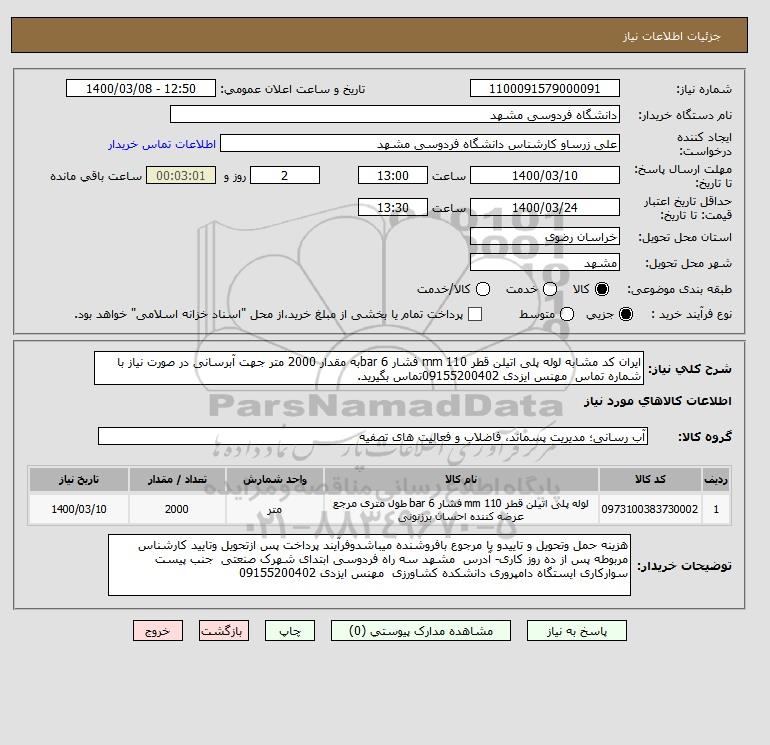770x745 pixels.
Task: Click the unit cell متر
Action: pyautogui.click(x=275, y=509)
